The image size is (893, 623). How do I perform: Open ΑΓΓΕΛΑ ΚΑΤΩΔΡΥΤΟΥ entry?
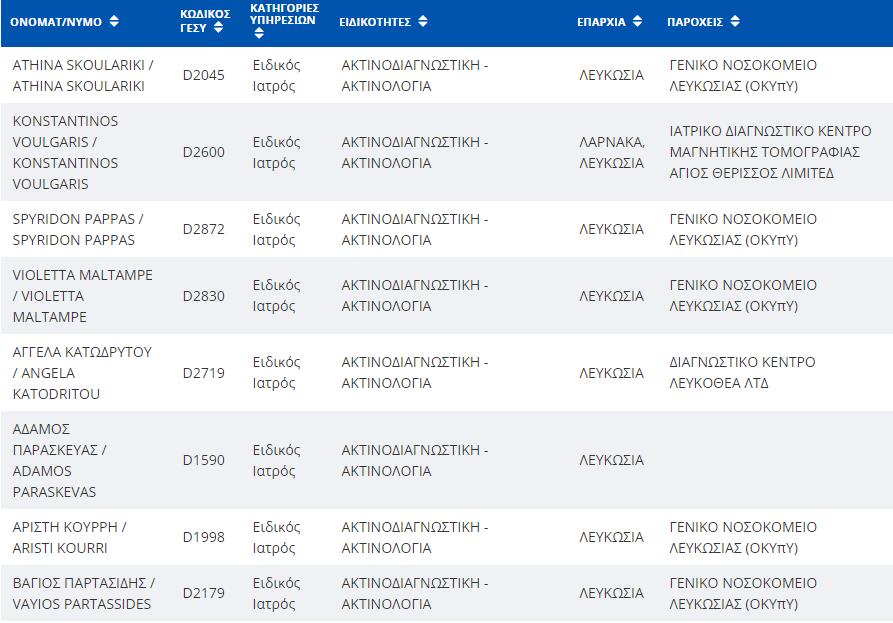[x=82, y=373]
